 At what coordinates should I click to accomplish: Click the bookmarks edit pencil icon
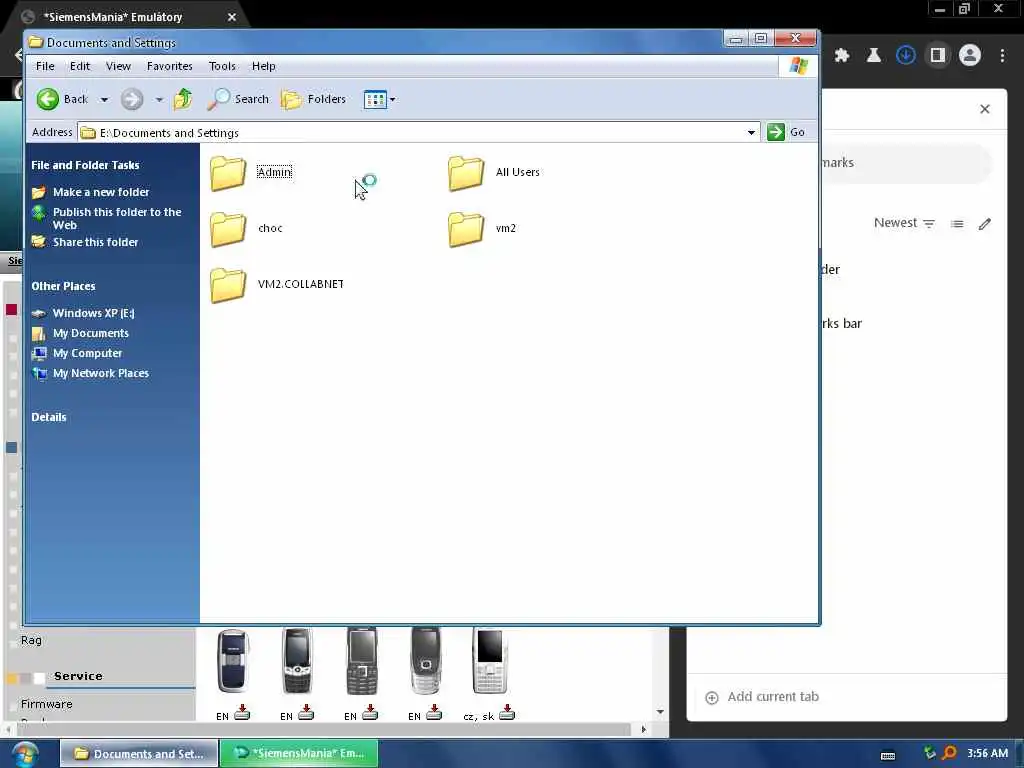click(x=985, y=224)
